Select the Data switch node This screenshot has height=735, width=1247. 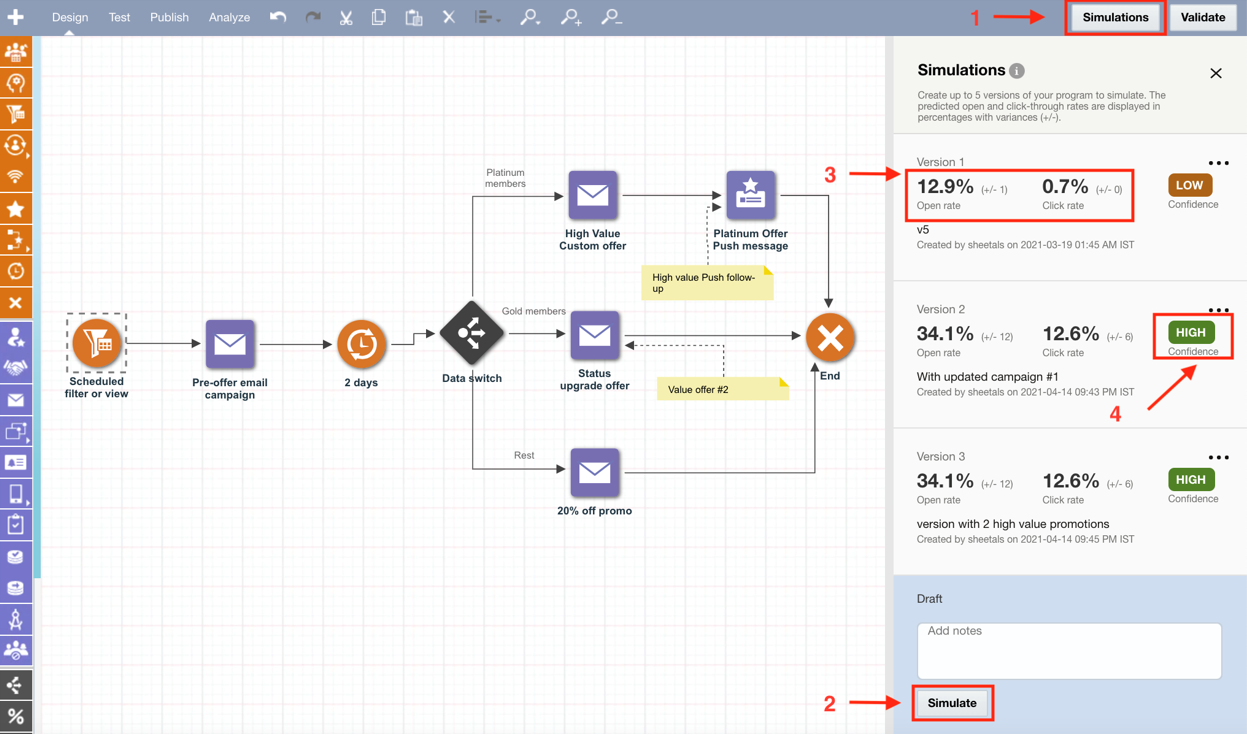[x=471, y=334]
